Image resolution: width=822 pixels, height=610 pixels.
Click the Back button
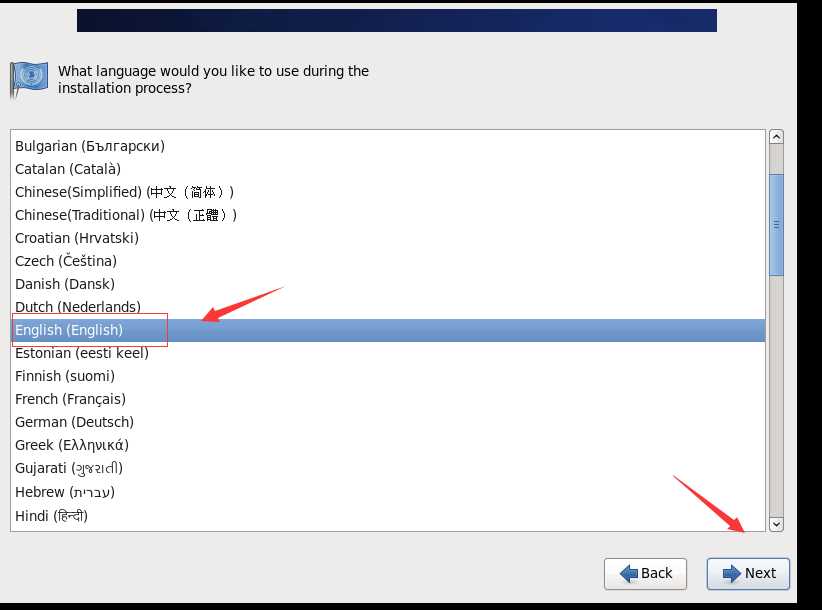coord(645,574)
